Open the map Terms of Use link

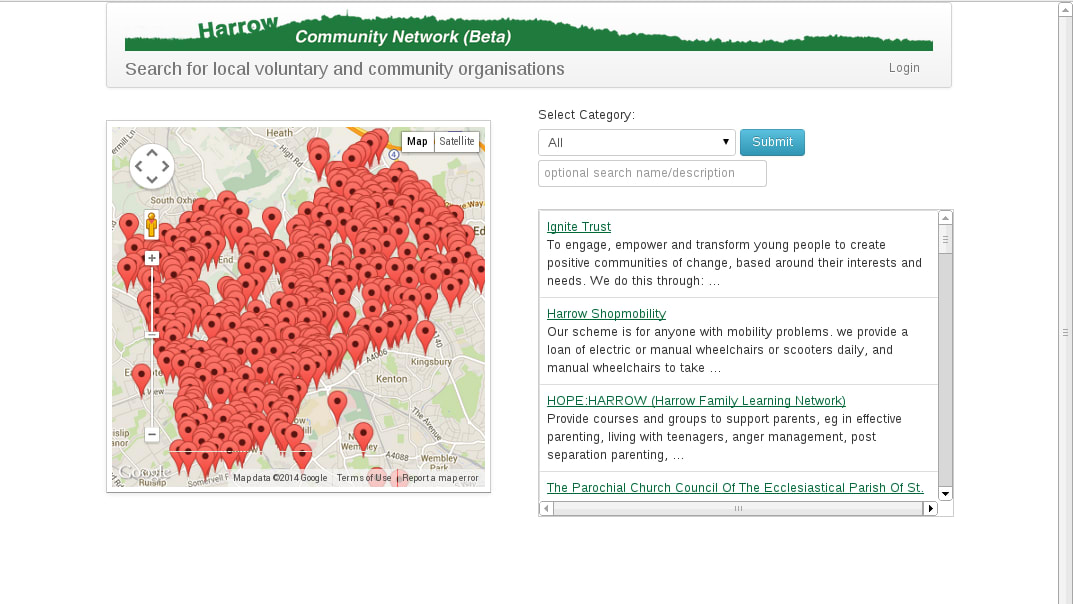[x=363, y=477]
